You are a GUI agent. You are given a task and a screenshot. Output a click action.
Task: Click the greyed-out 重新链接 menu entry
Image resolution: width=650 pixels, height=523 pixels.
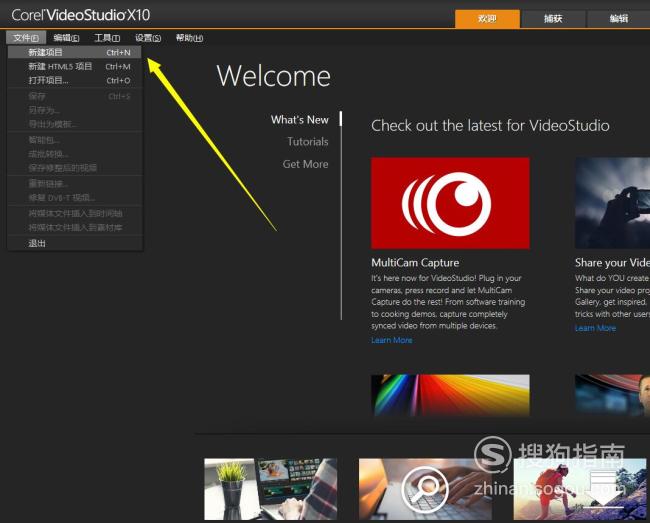pyautogui.click(x=75, y=184)
